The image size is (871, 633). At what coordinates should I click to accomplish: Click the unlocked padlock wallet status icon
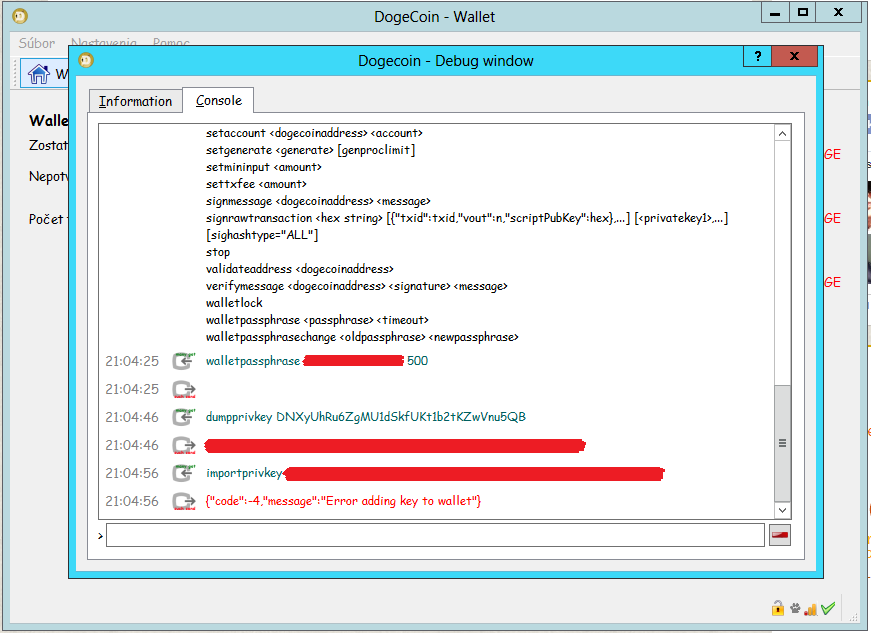coord(778,608)
